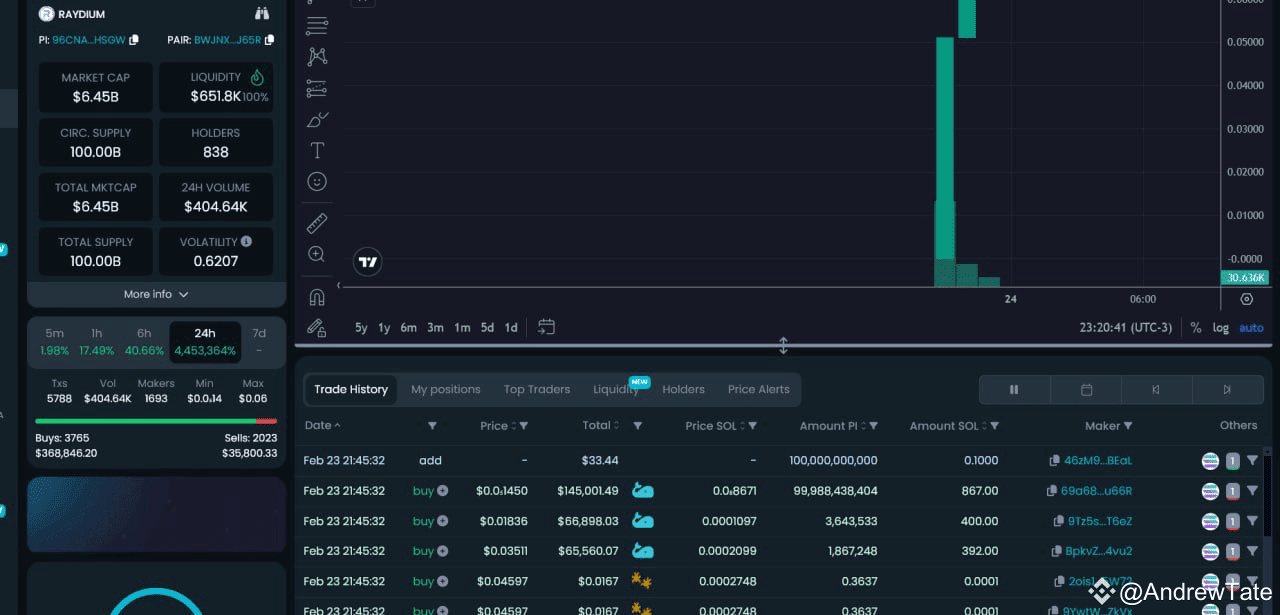
Task: Toggle percent scale on chart
Action: tap(1196, 327)
